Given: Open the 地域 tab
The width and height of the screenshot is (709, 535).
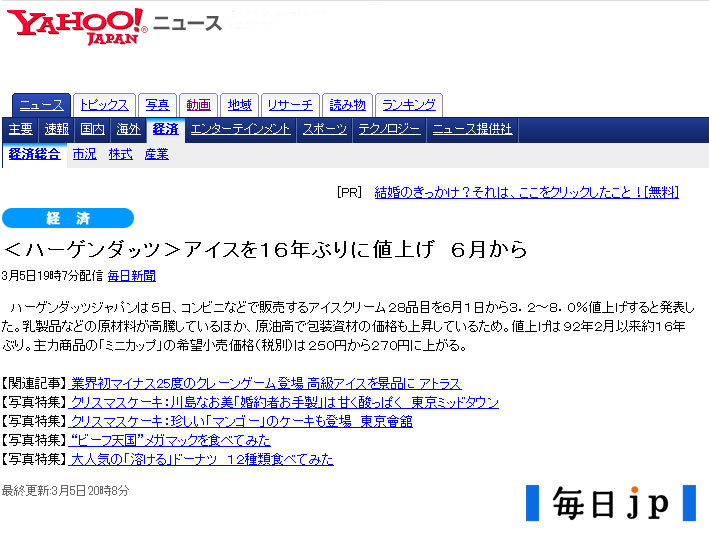Looking at the screenshot, I should pyautogui.click(x=240, y=105).
